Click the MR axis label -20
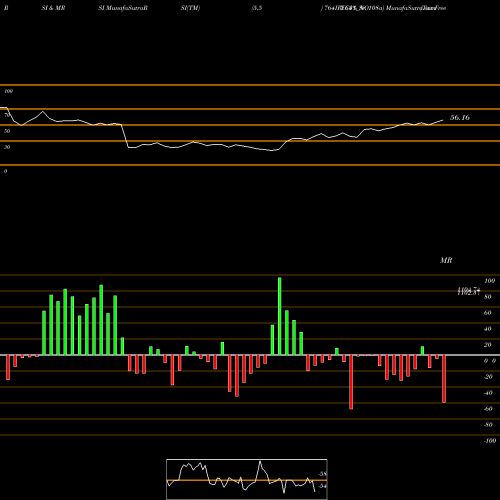This screenshot has width=500, height=500. (x=488, y=377)
